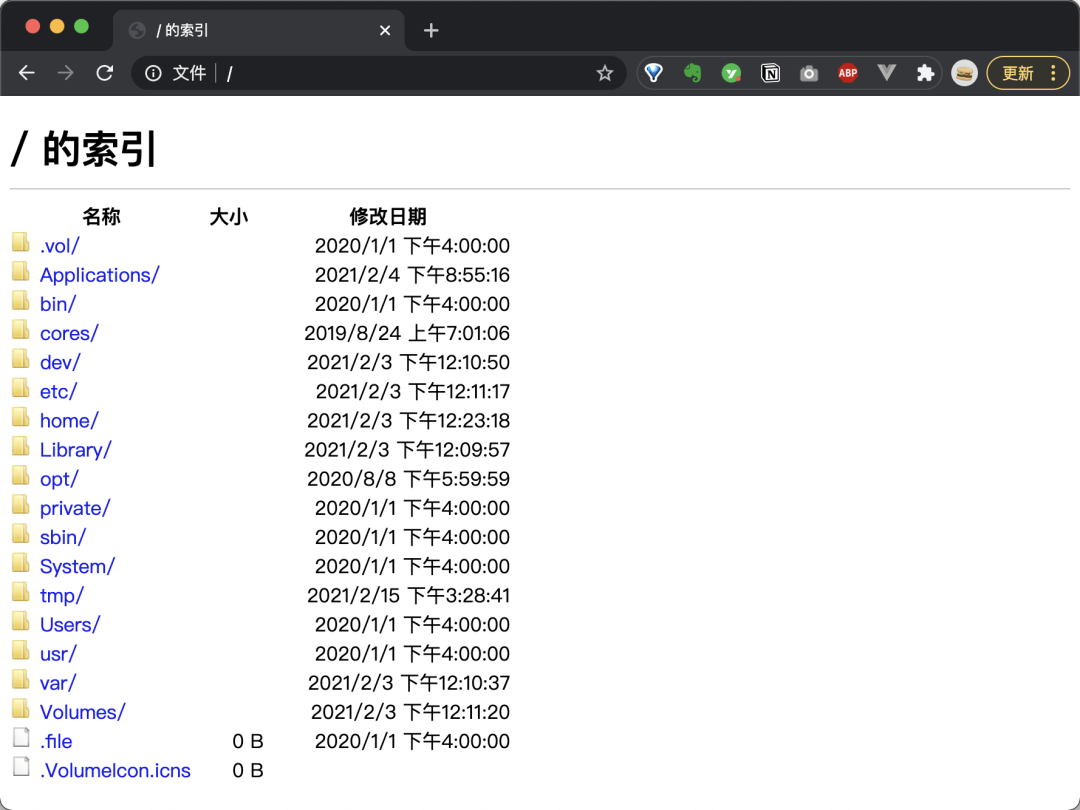Click the date 2021/2/15 下午3:28:41
This screenshot has height=810, width=1080.
408,595
